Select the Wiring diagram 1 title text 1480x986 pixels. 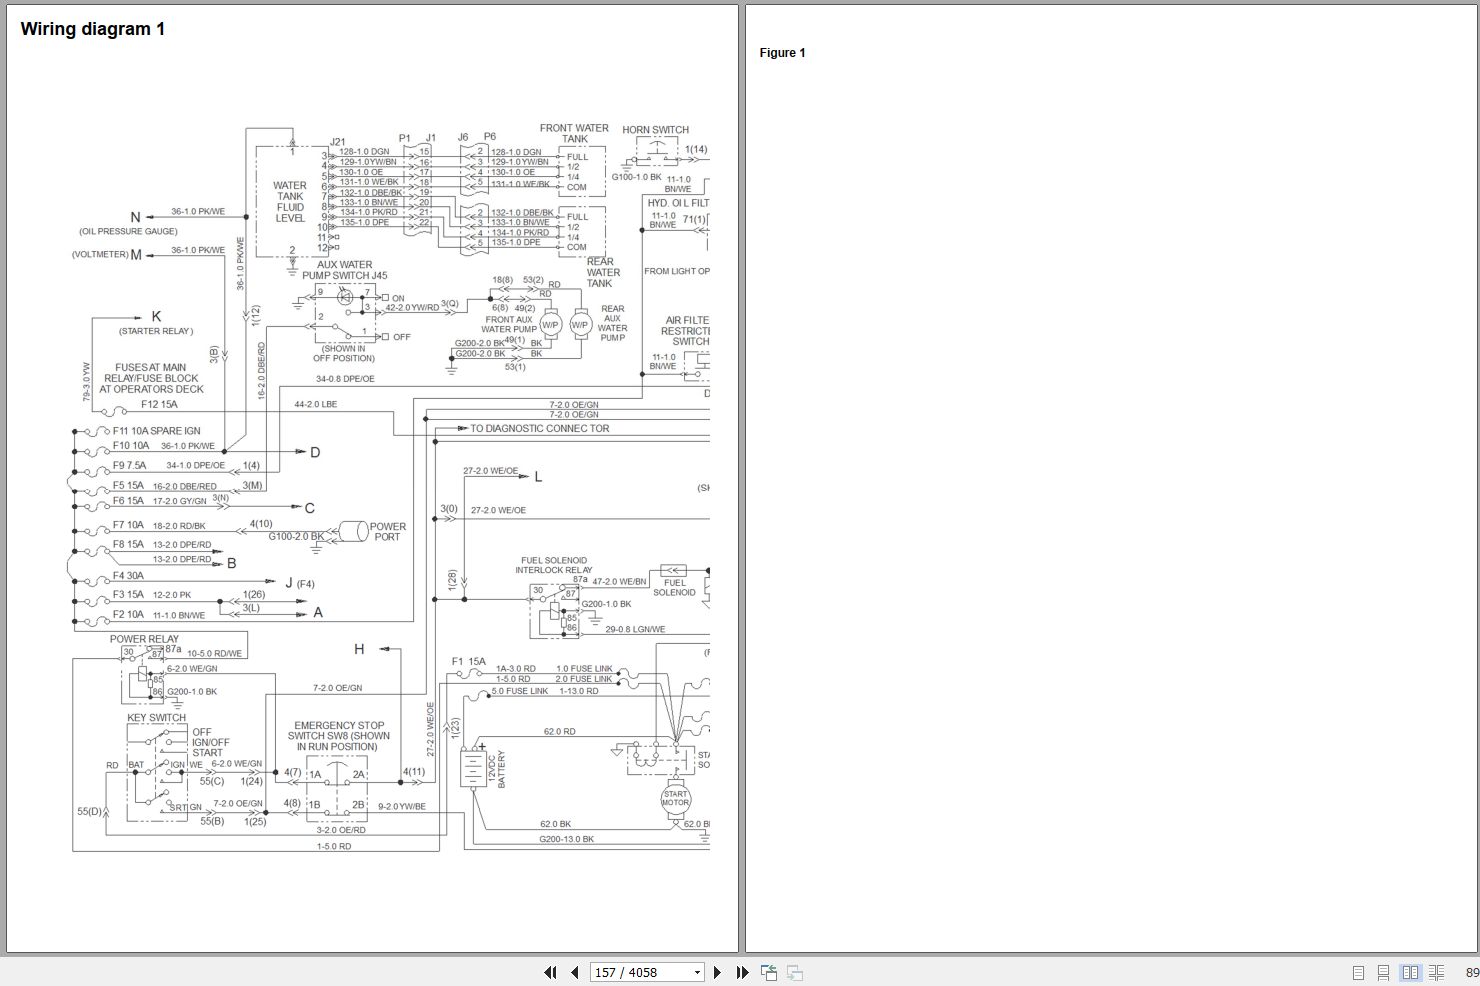point(92,28)
